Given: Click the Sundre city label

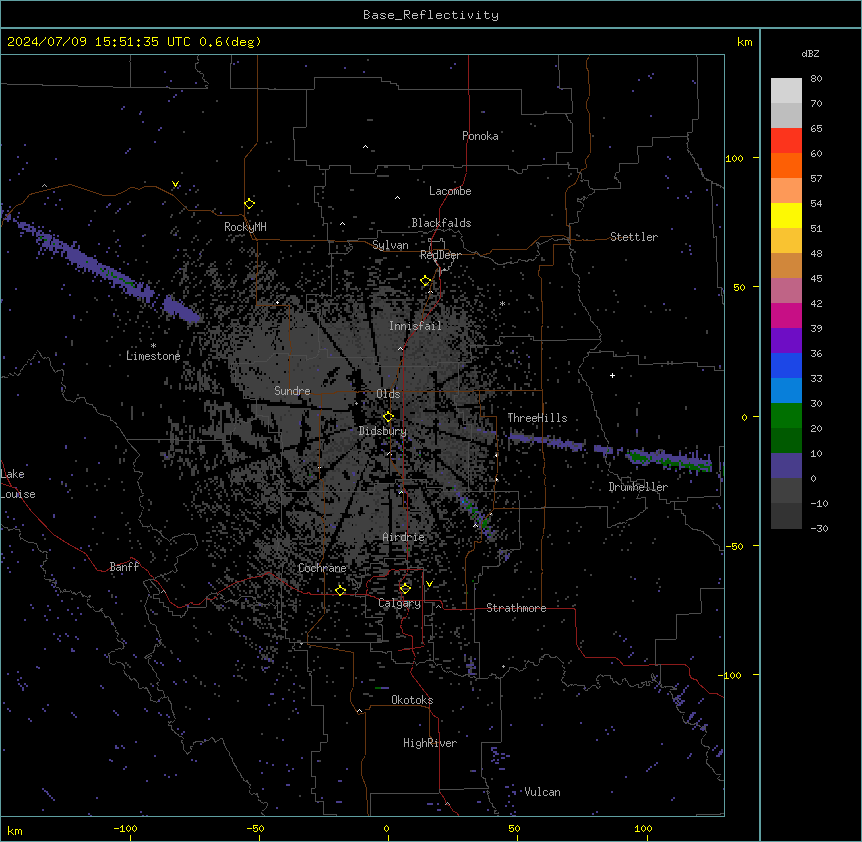Looking at the screenshot, I should [292, 391].
